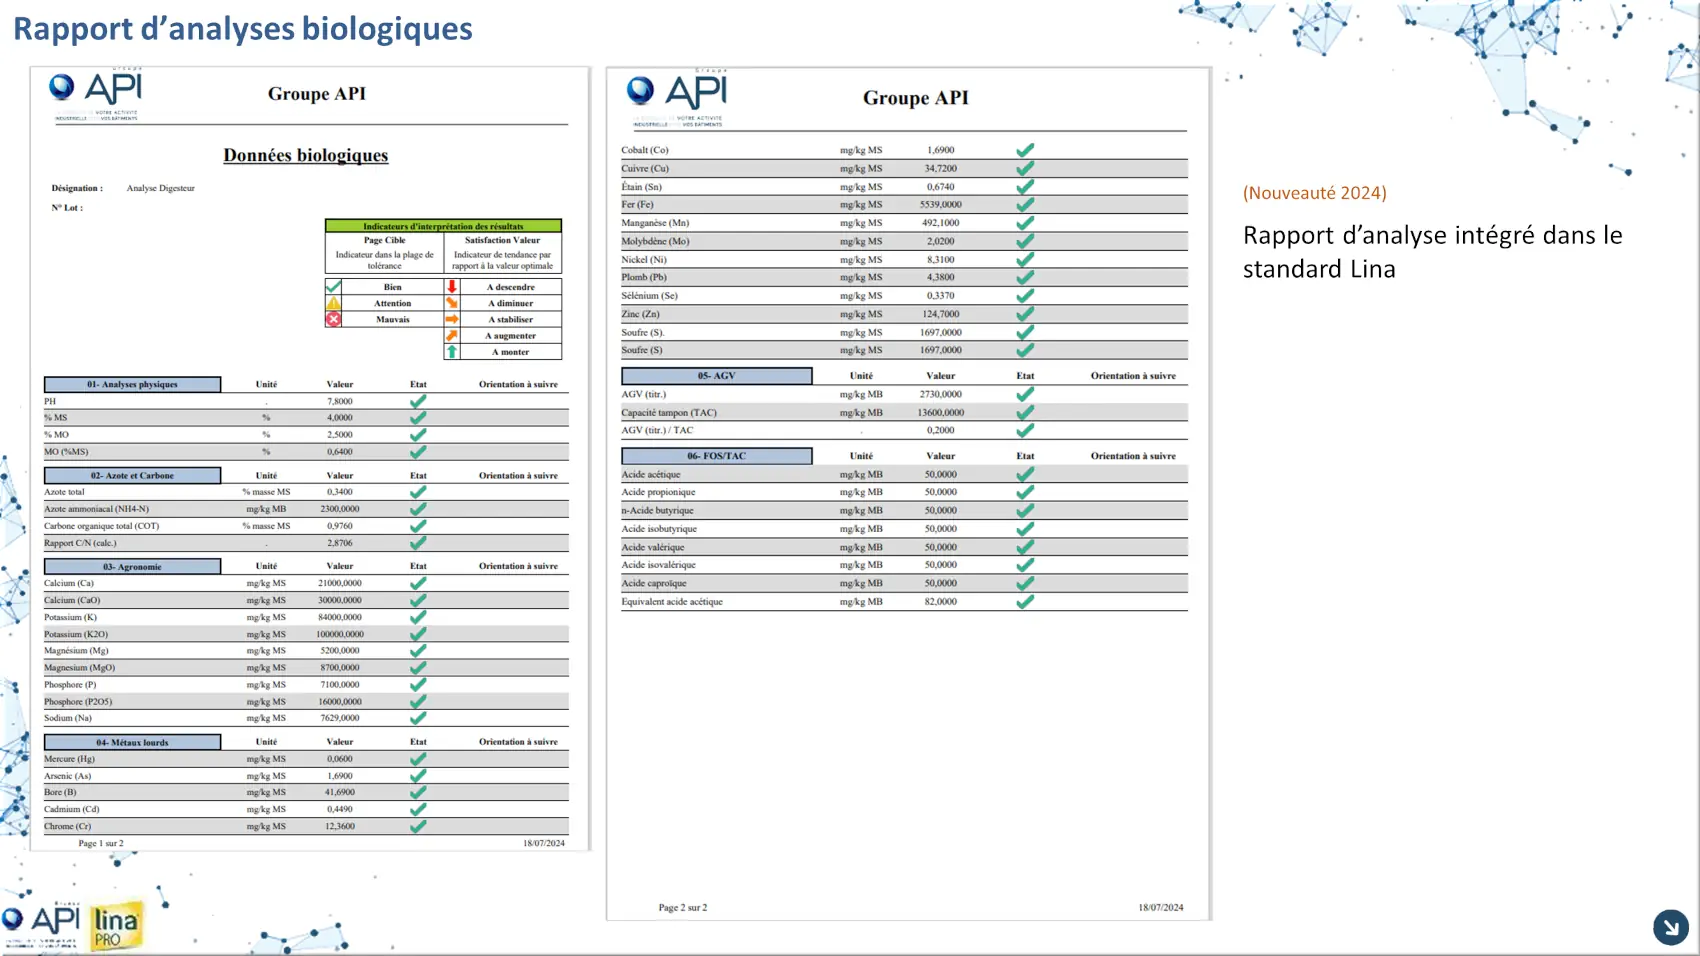Click the green check icon next to Bien

[x=333, y=287]
